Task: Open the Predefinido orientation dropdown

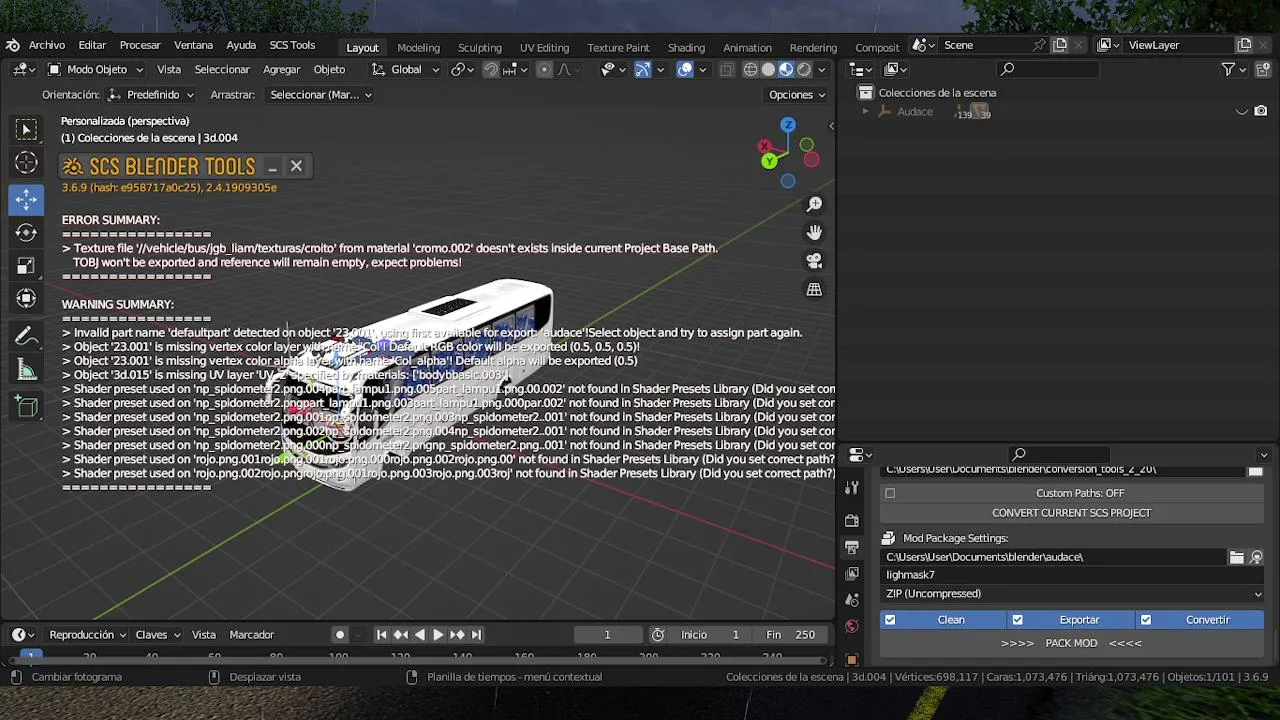Action: [x=152, y=95]
